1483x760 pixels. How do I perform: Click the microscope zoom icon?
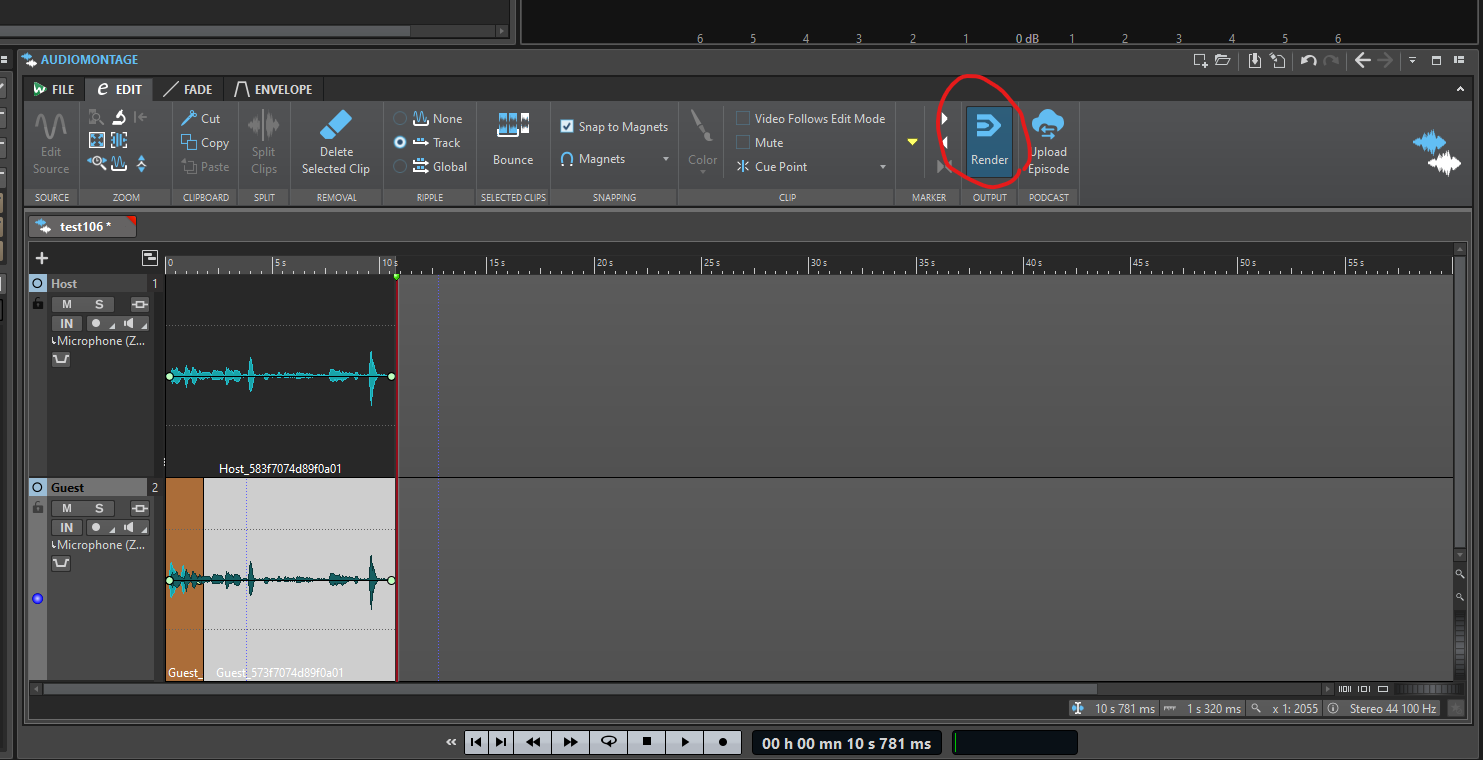119,117
